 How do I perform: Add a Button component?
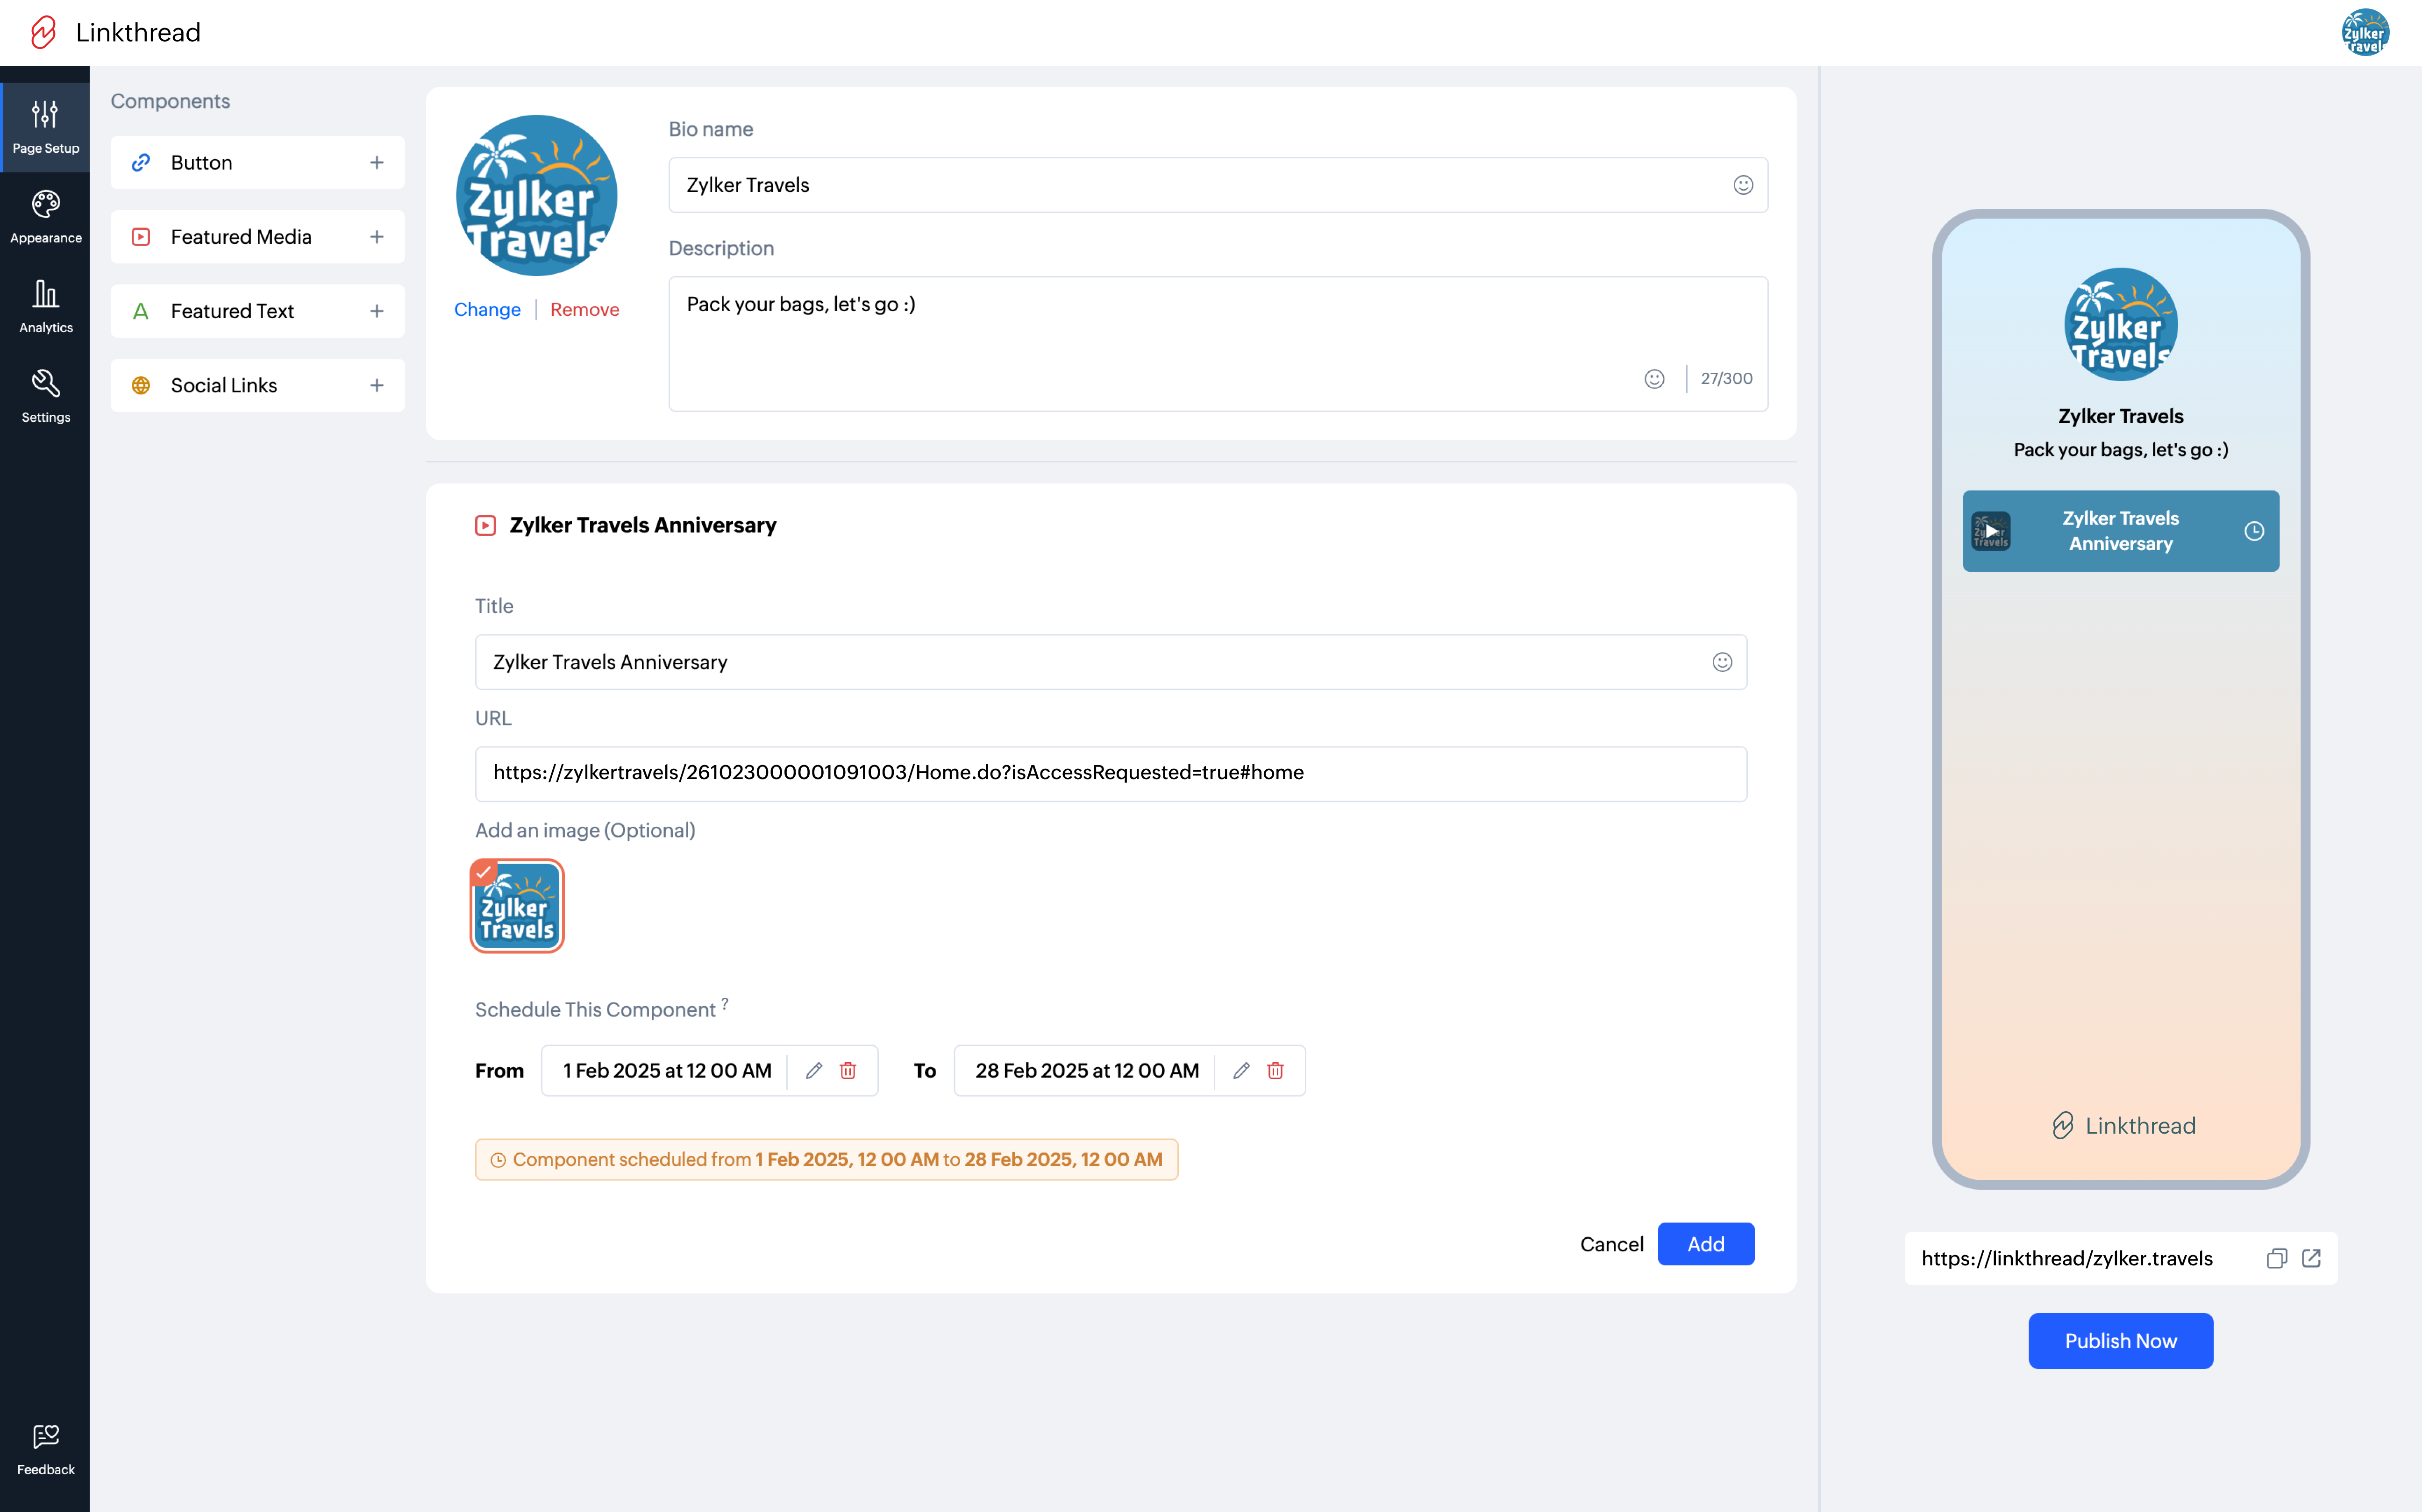click(x=377, y=162)
